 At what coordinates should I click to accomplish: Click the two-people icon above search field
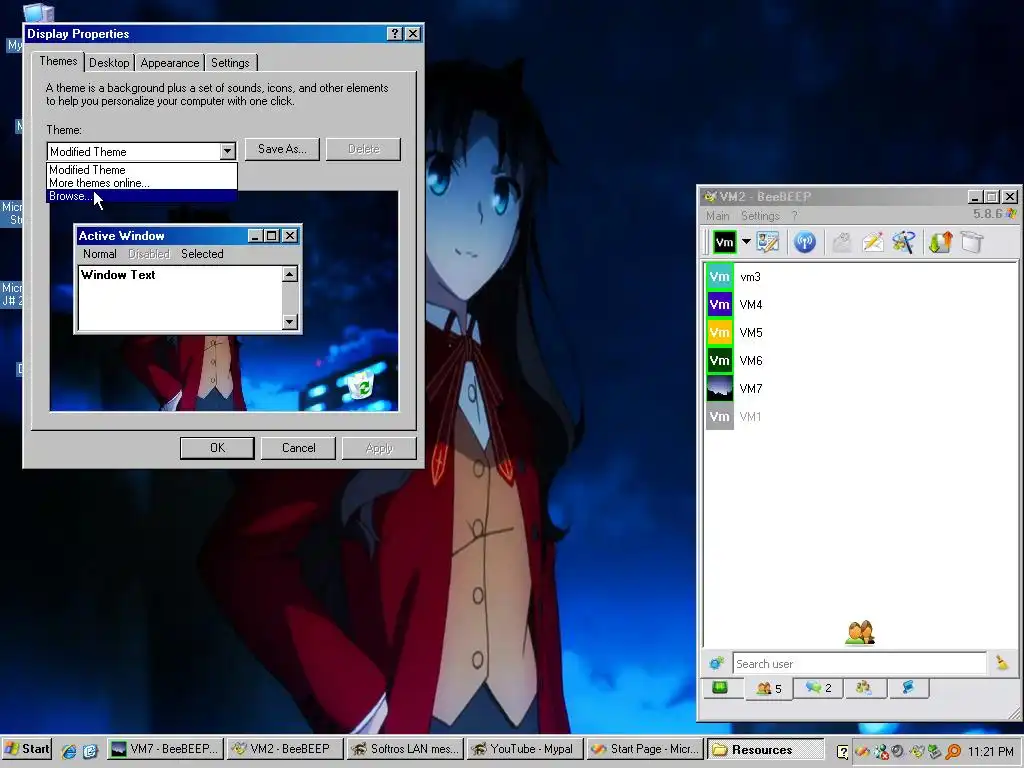pyautogui.click(x=859, y=633)
